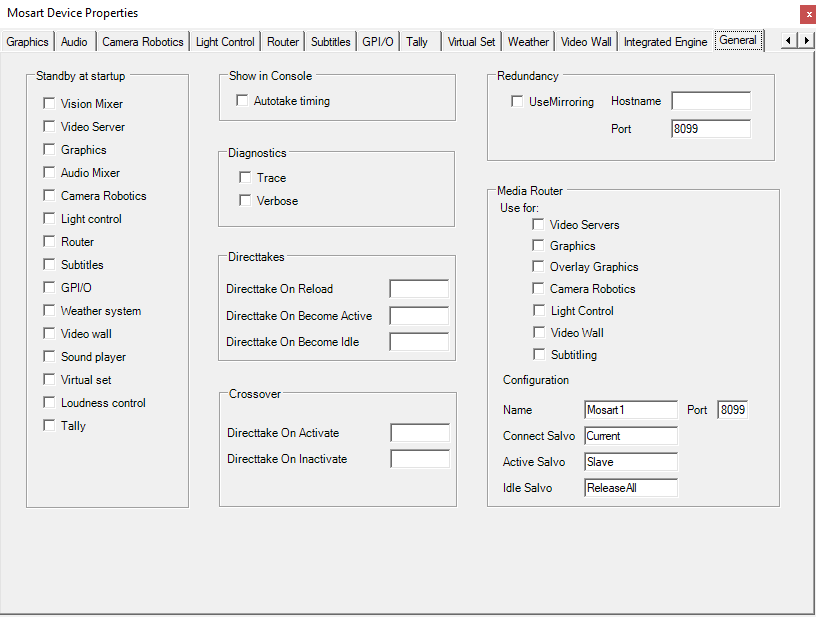816x617 pixels.
Task: Enable the UseMirroring checkbox
Action: coord(517,102)
